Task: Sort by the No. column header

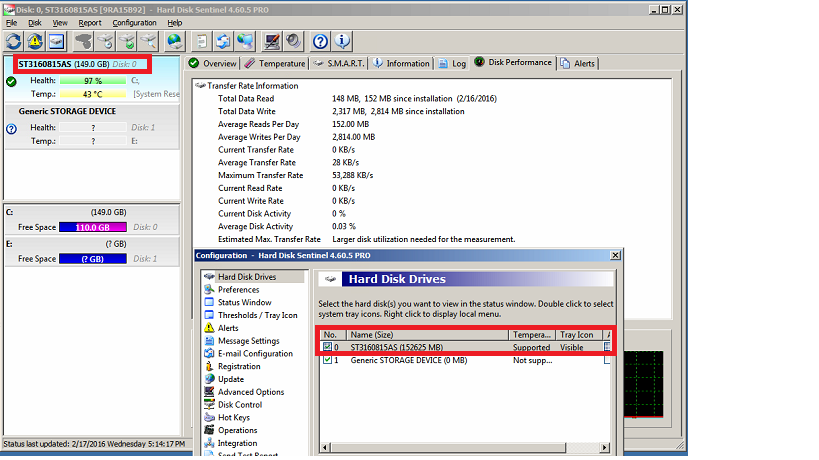Action: click(x=333, y=335)
